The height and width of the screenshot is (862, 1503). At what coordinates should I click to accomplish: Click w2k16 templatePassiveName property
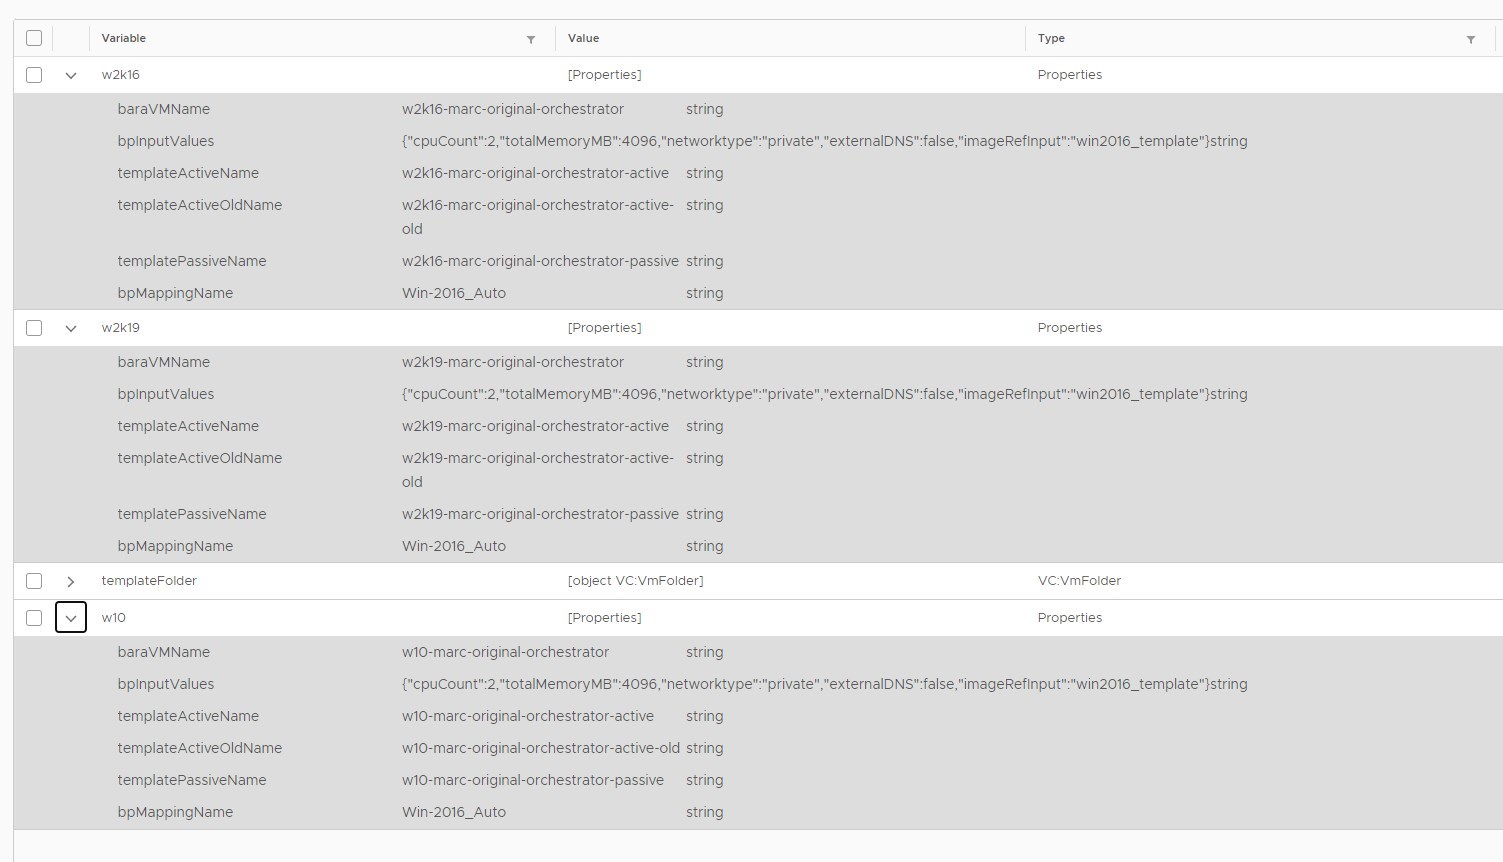click(192, 261)
